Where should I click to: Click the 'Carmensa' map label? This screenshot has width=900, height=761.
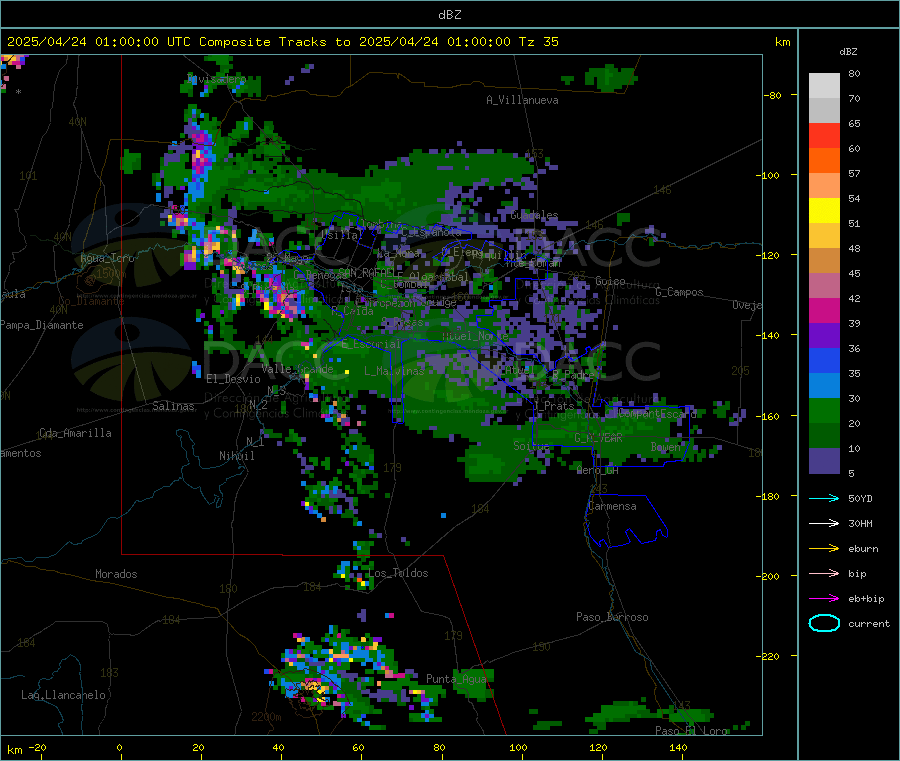click(x=612, y=506)
